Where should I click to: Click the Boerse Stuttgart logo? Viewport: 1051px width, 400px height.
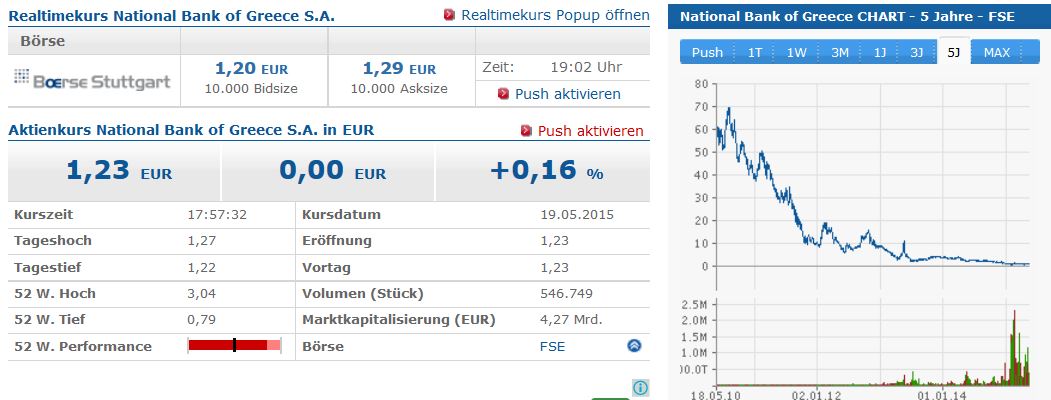click(x=93, y=80)
